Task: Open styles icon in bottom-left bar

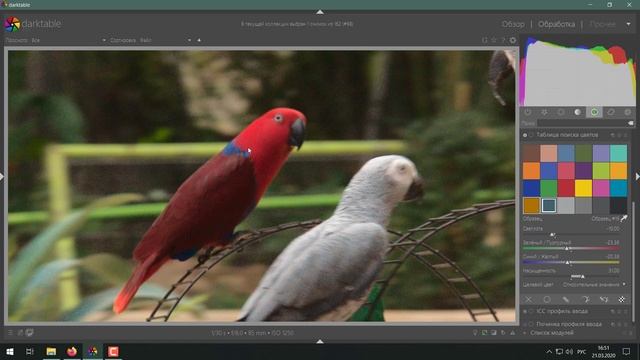Action: (x=20, y=333)
